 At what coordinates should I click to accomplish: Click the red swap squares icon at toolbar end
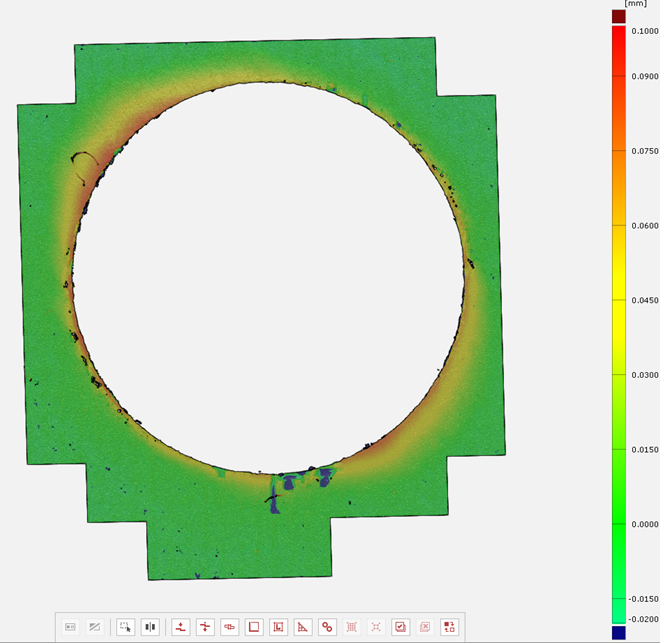[x=449, y=627]
